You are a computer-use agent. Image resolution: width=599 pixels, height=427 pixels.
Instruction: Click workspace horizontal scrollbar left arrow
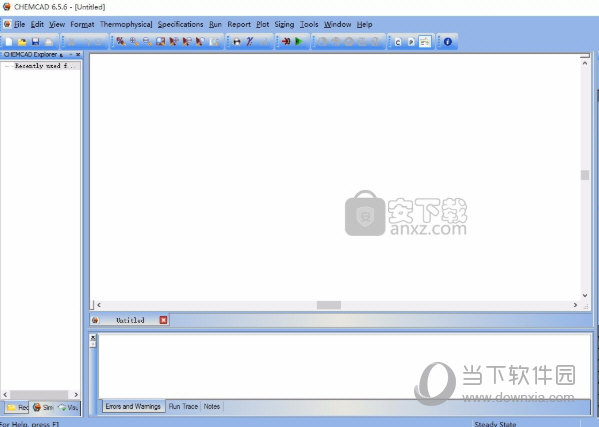click(99, 305)
